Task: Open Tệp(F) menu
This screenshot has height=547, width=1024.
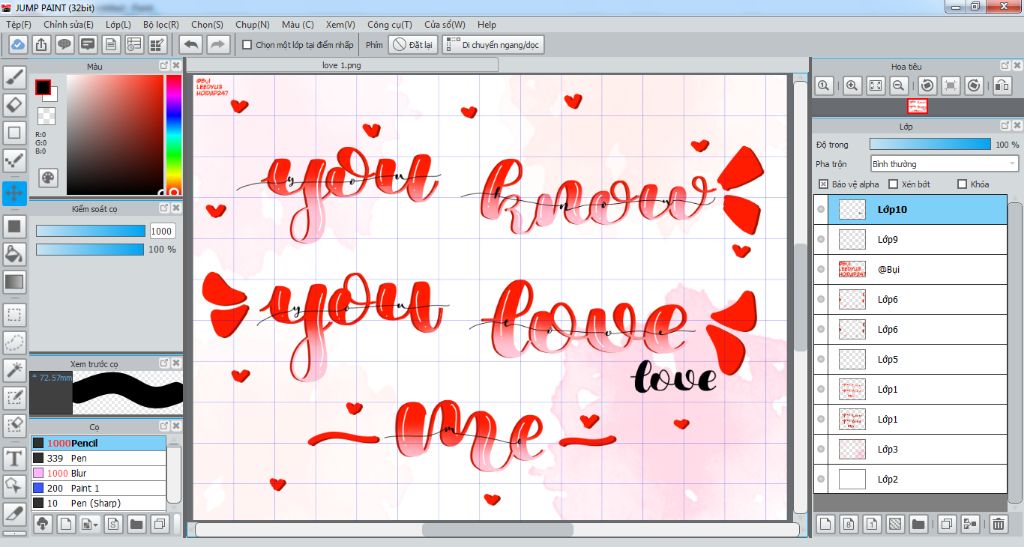Action: [x=19, y=24]
